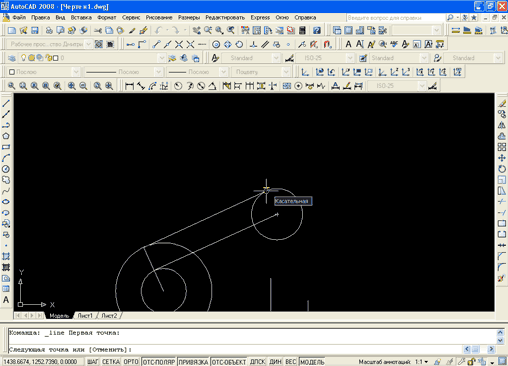This screenshot has height=366, width=508.
Task: Expand the layer list dropdown
Action: (161, 58)
